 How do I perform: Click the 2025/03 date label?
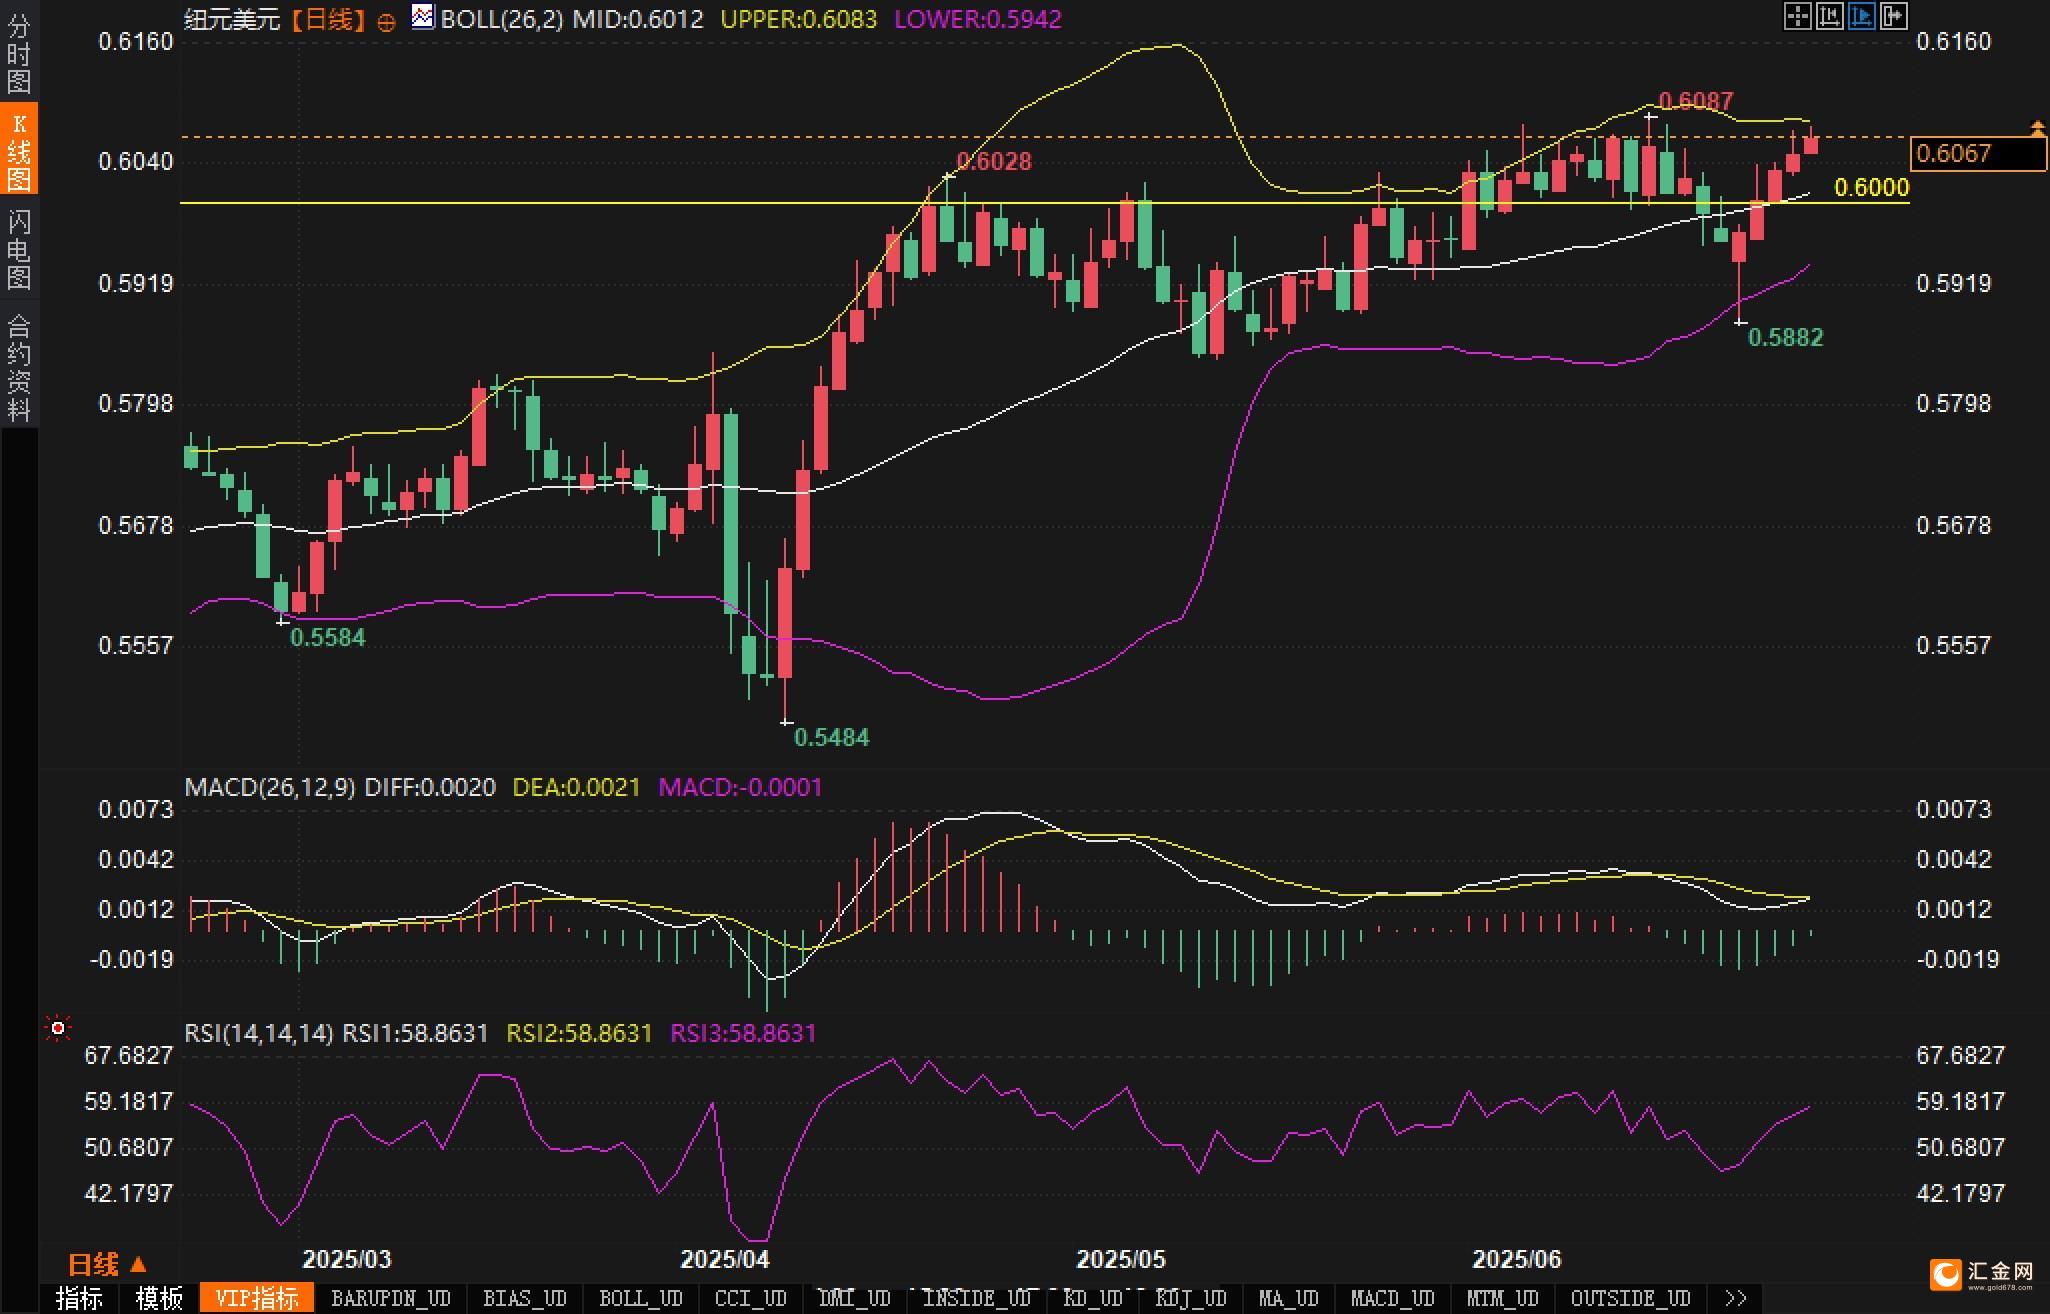point(347,1259)
